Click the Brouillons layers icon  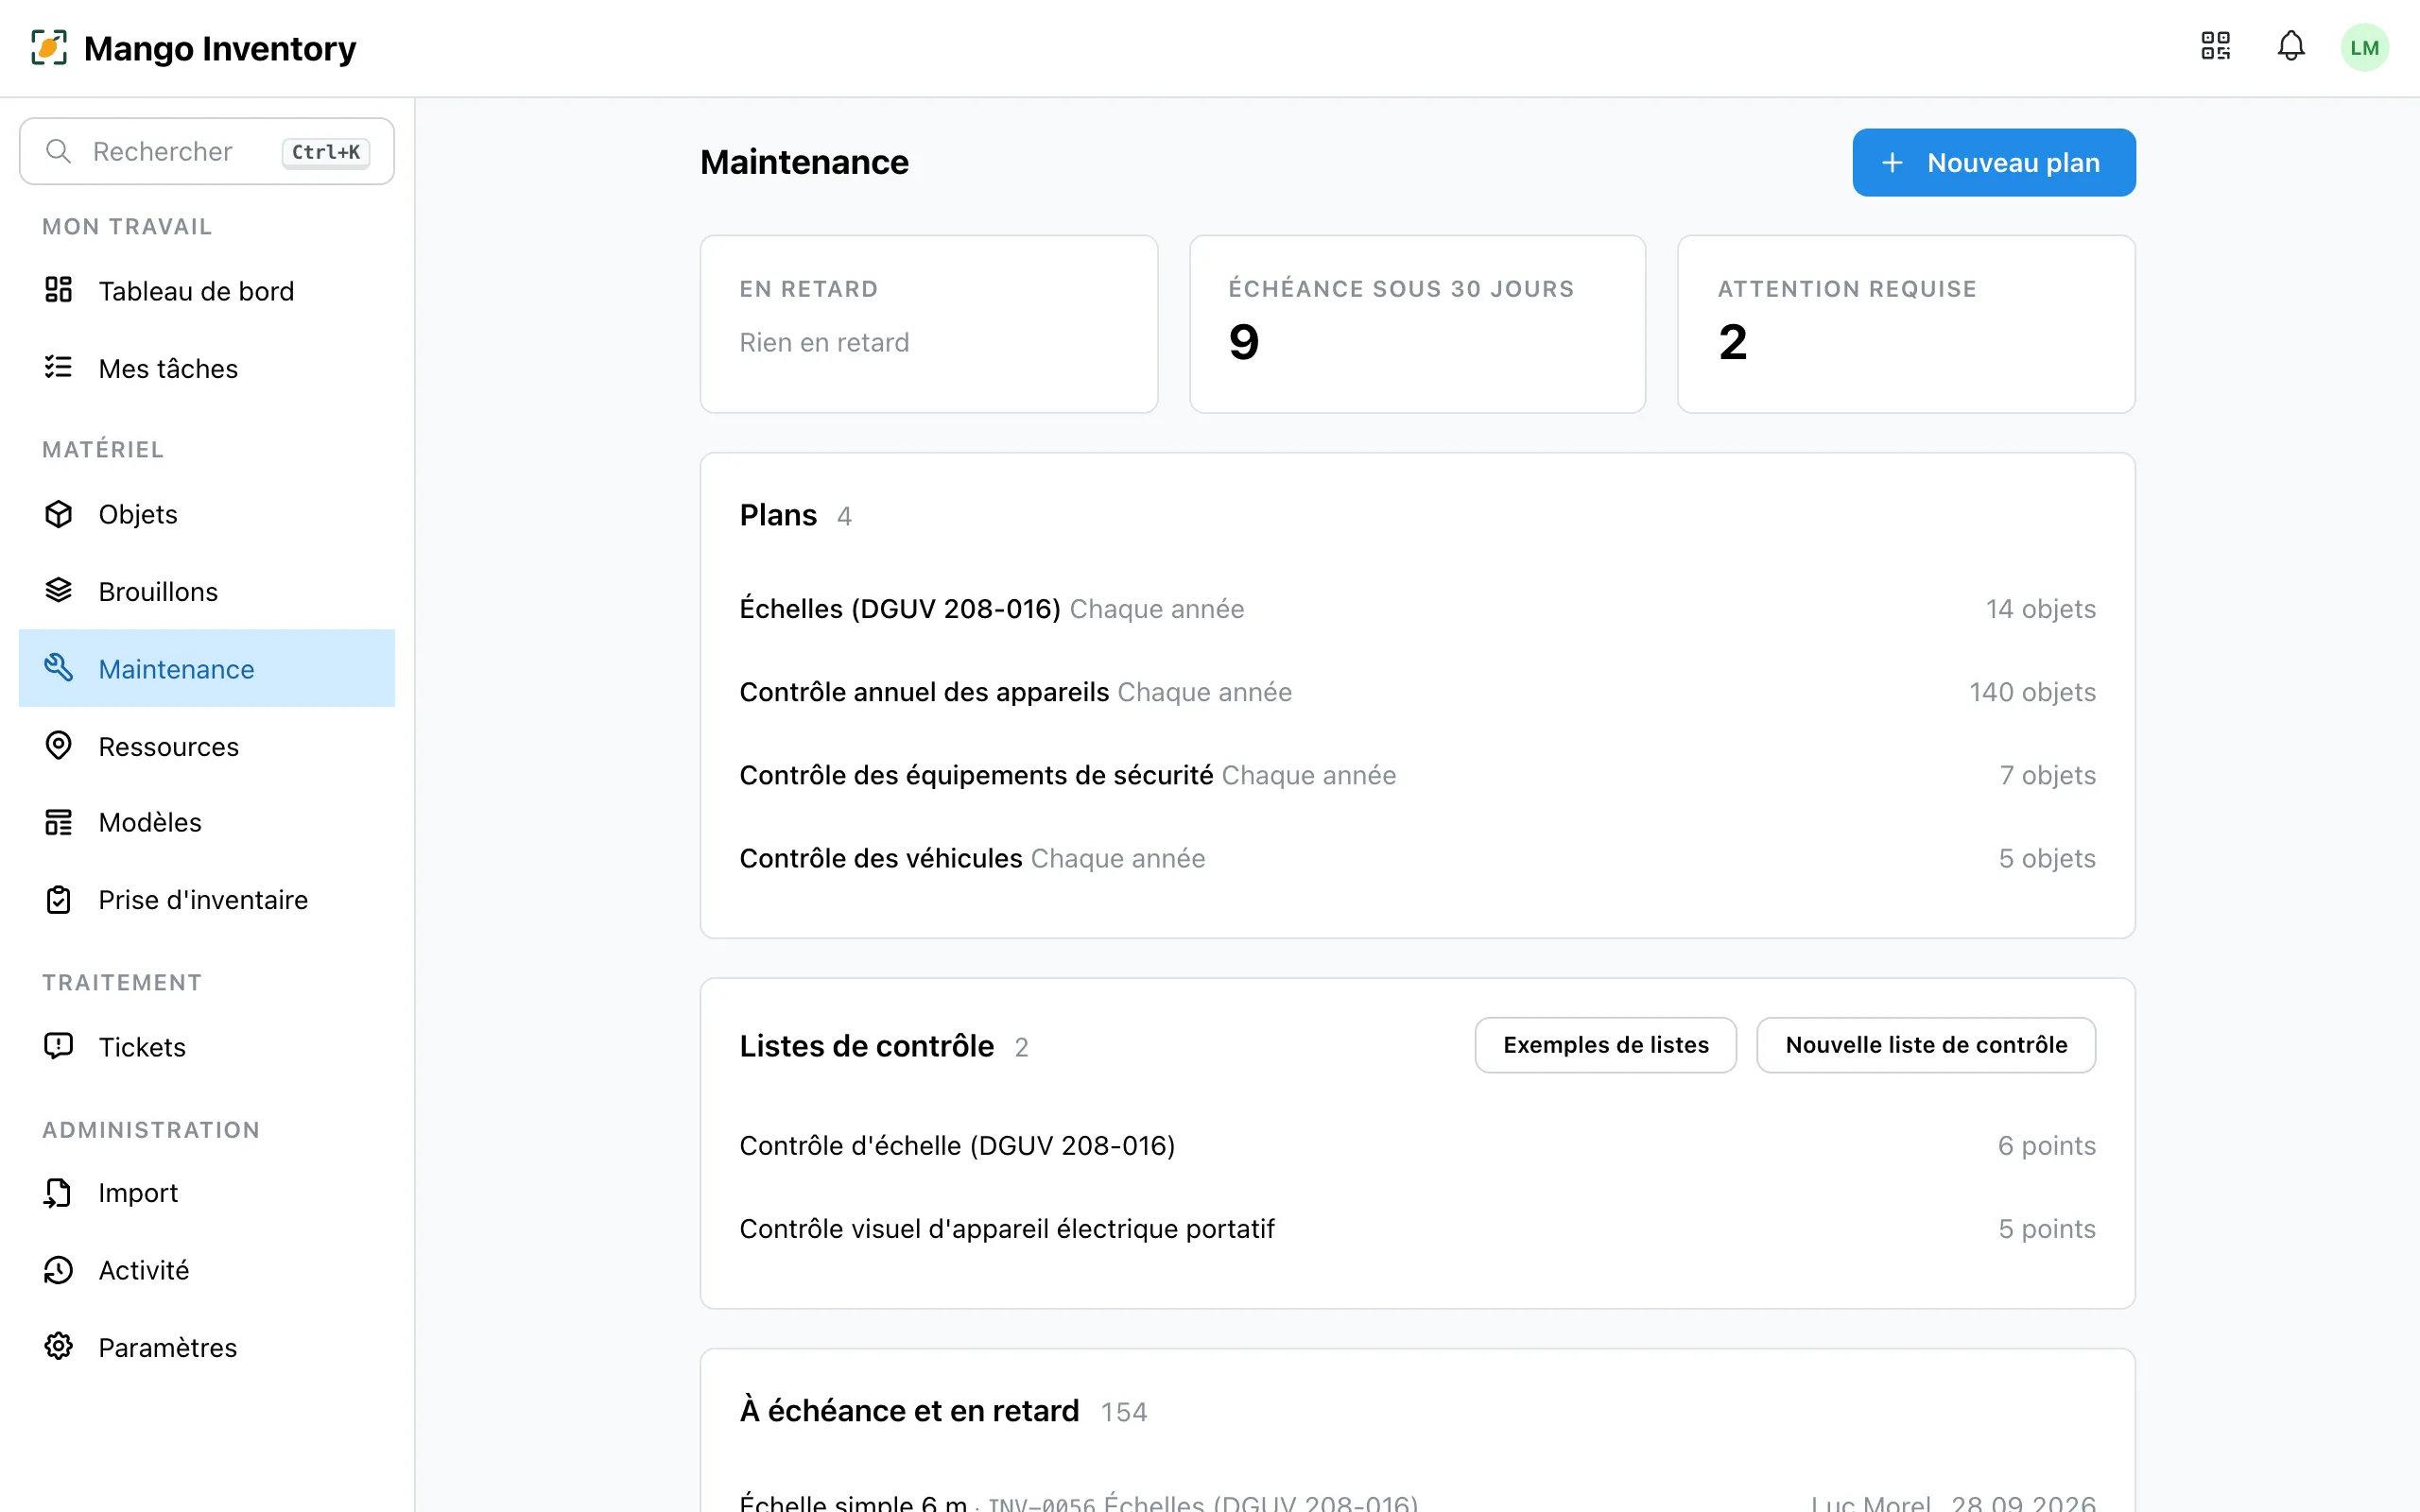coord(59,591)
